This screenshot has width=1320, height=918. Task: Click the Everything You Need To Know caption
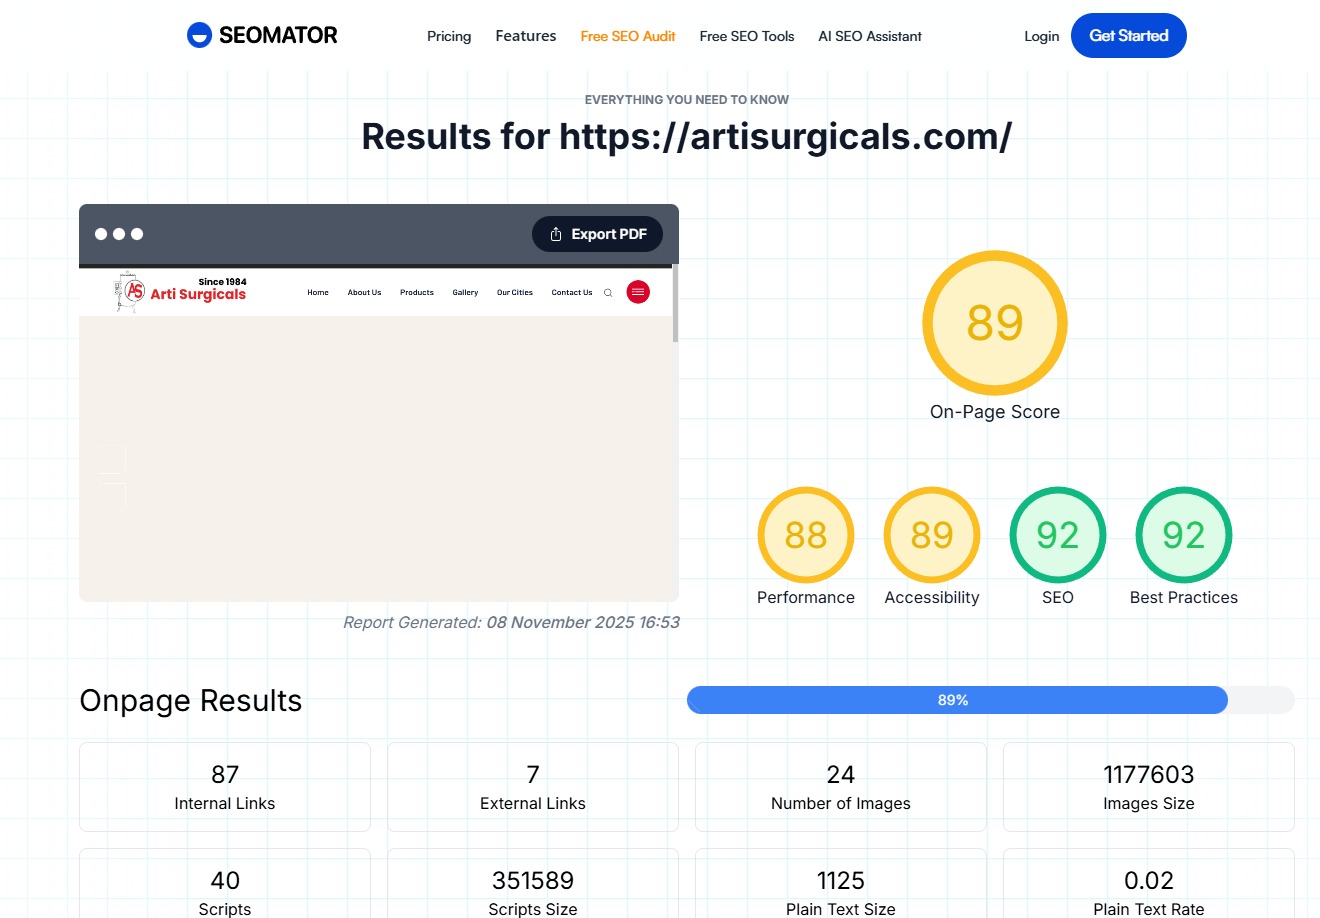[x=687, y=100]
